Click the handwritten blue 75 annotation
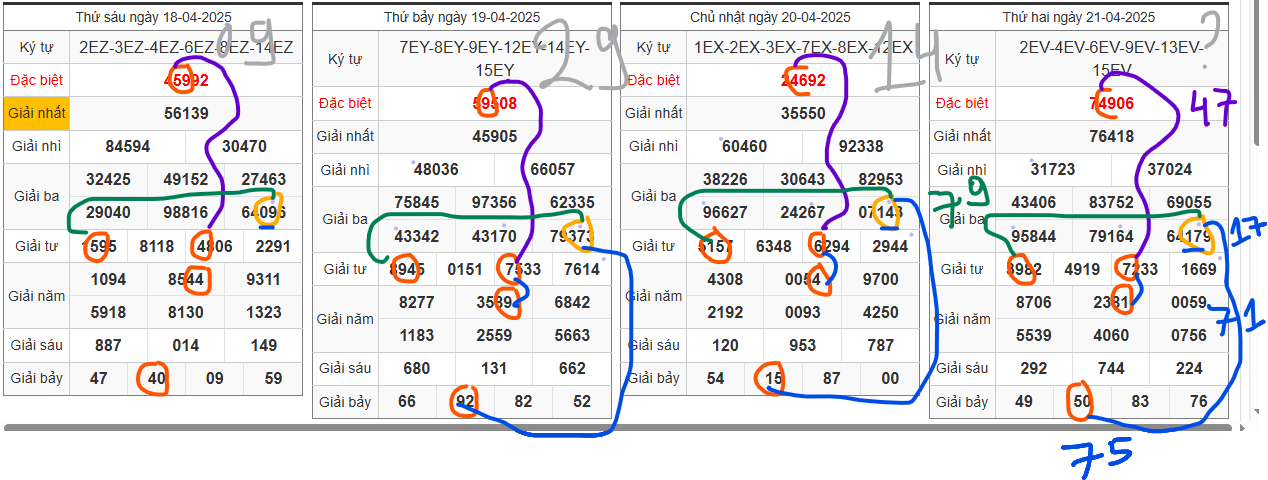 (x=1100, y=455)
